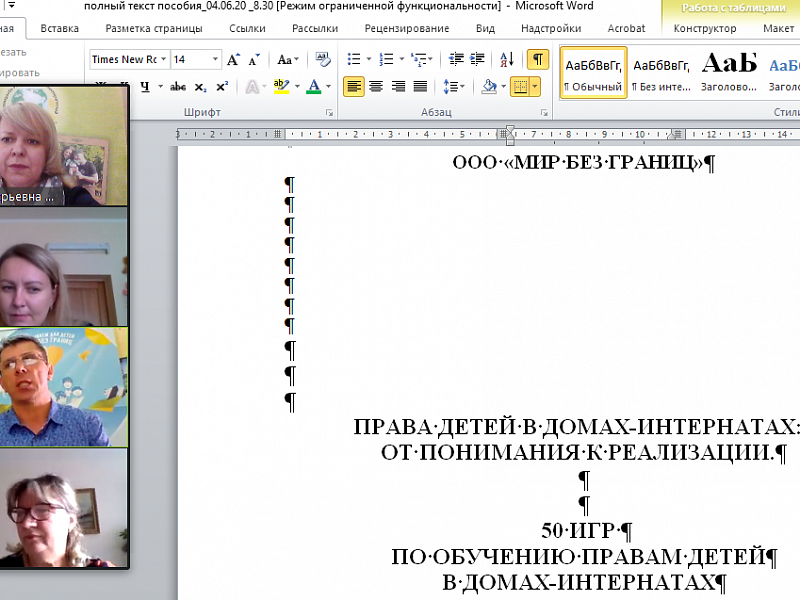Apply superscript formatting
Image resolution: width=800 pixels, height=600 pixels.
pos(222,87)
